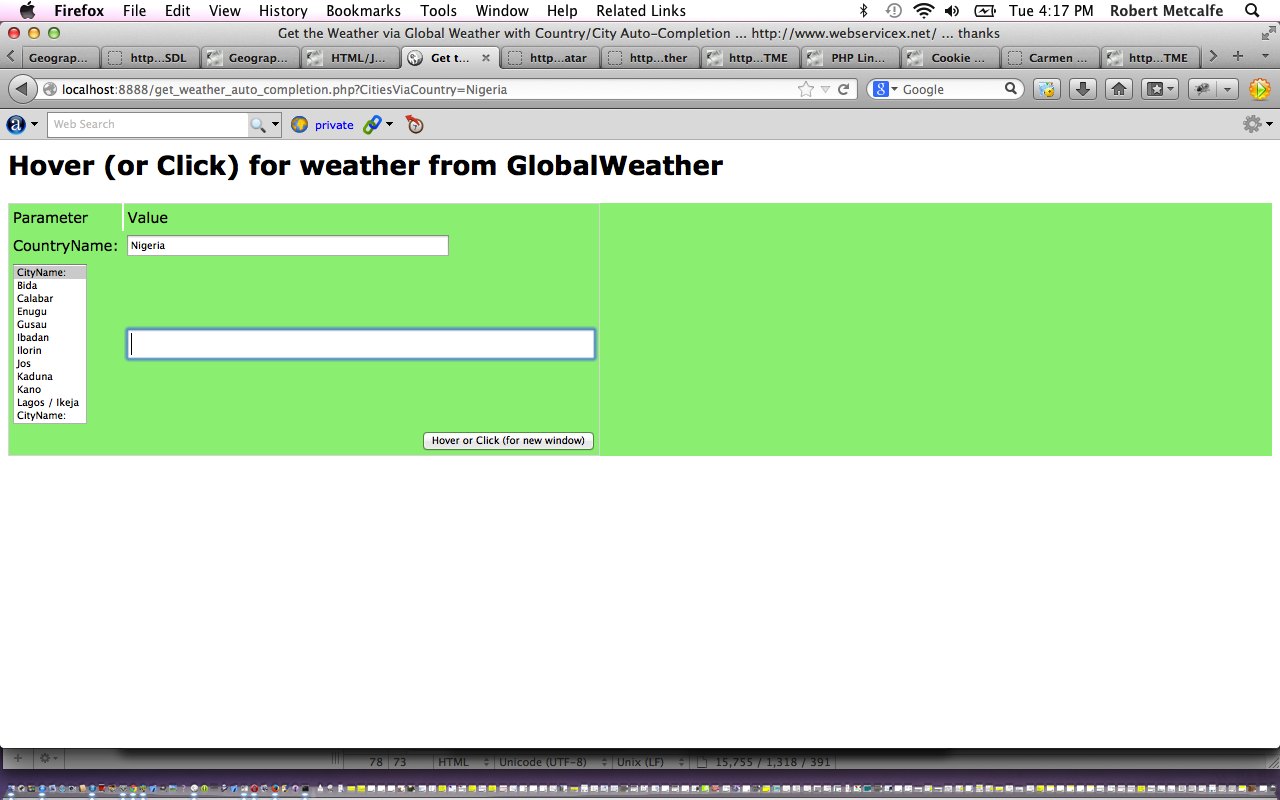Click the orange play button at toolbar end
1280x800 pixels.
click(1259, 89)
